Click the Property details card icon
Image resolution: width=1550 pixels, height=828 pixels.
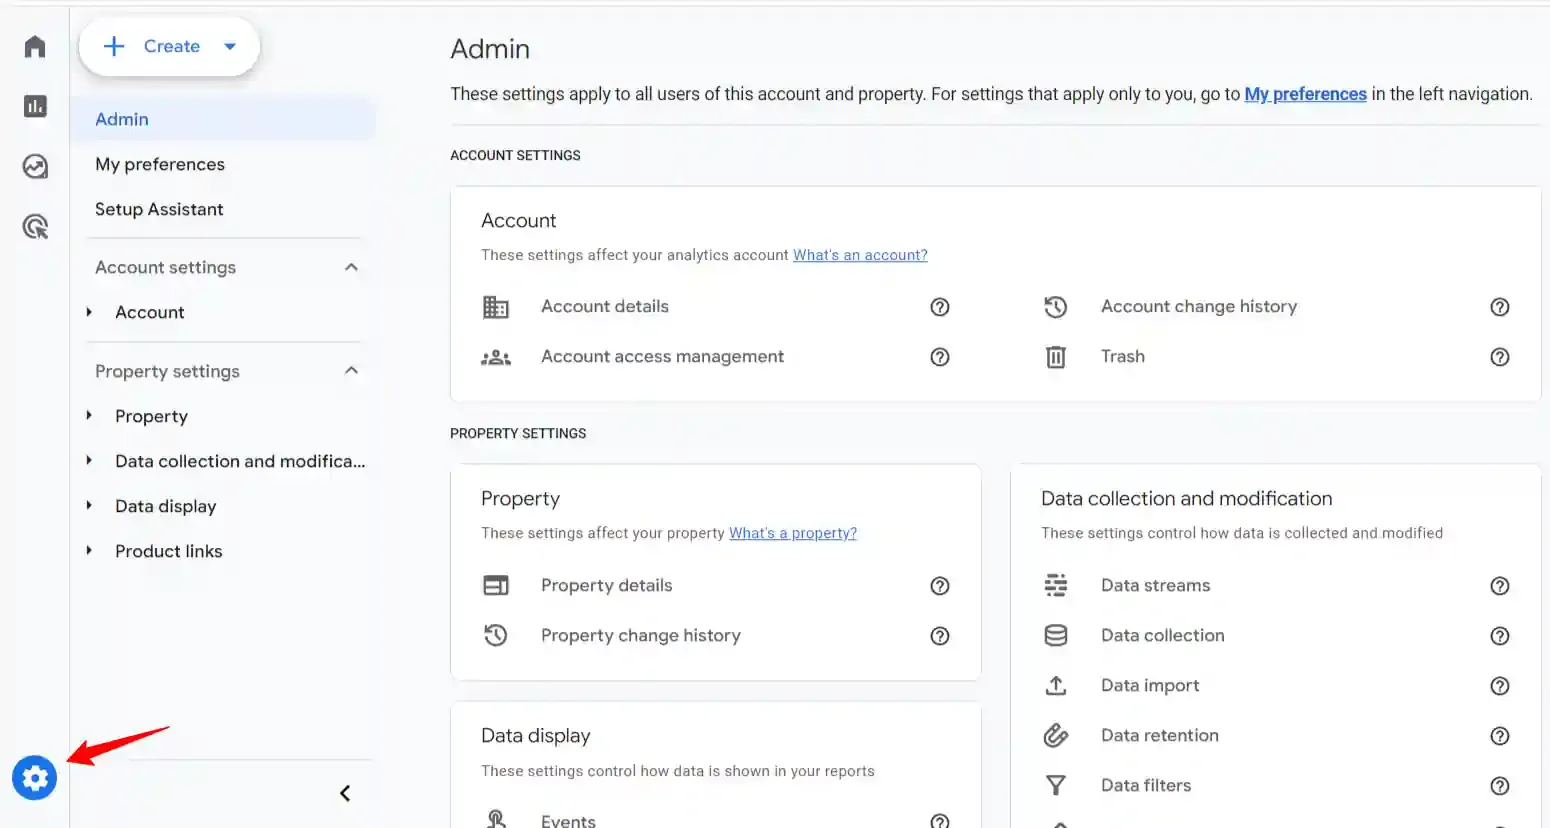pos(496,586)
